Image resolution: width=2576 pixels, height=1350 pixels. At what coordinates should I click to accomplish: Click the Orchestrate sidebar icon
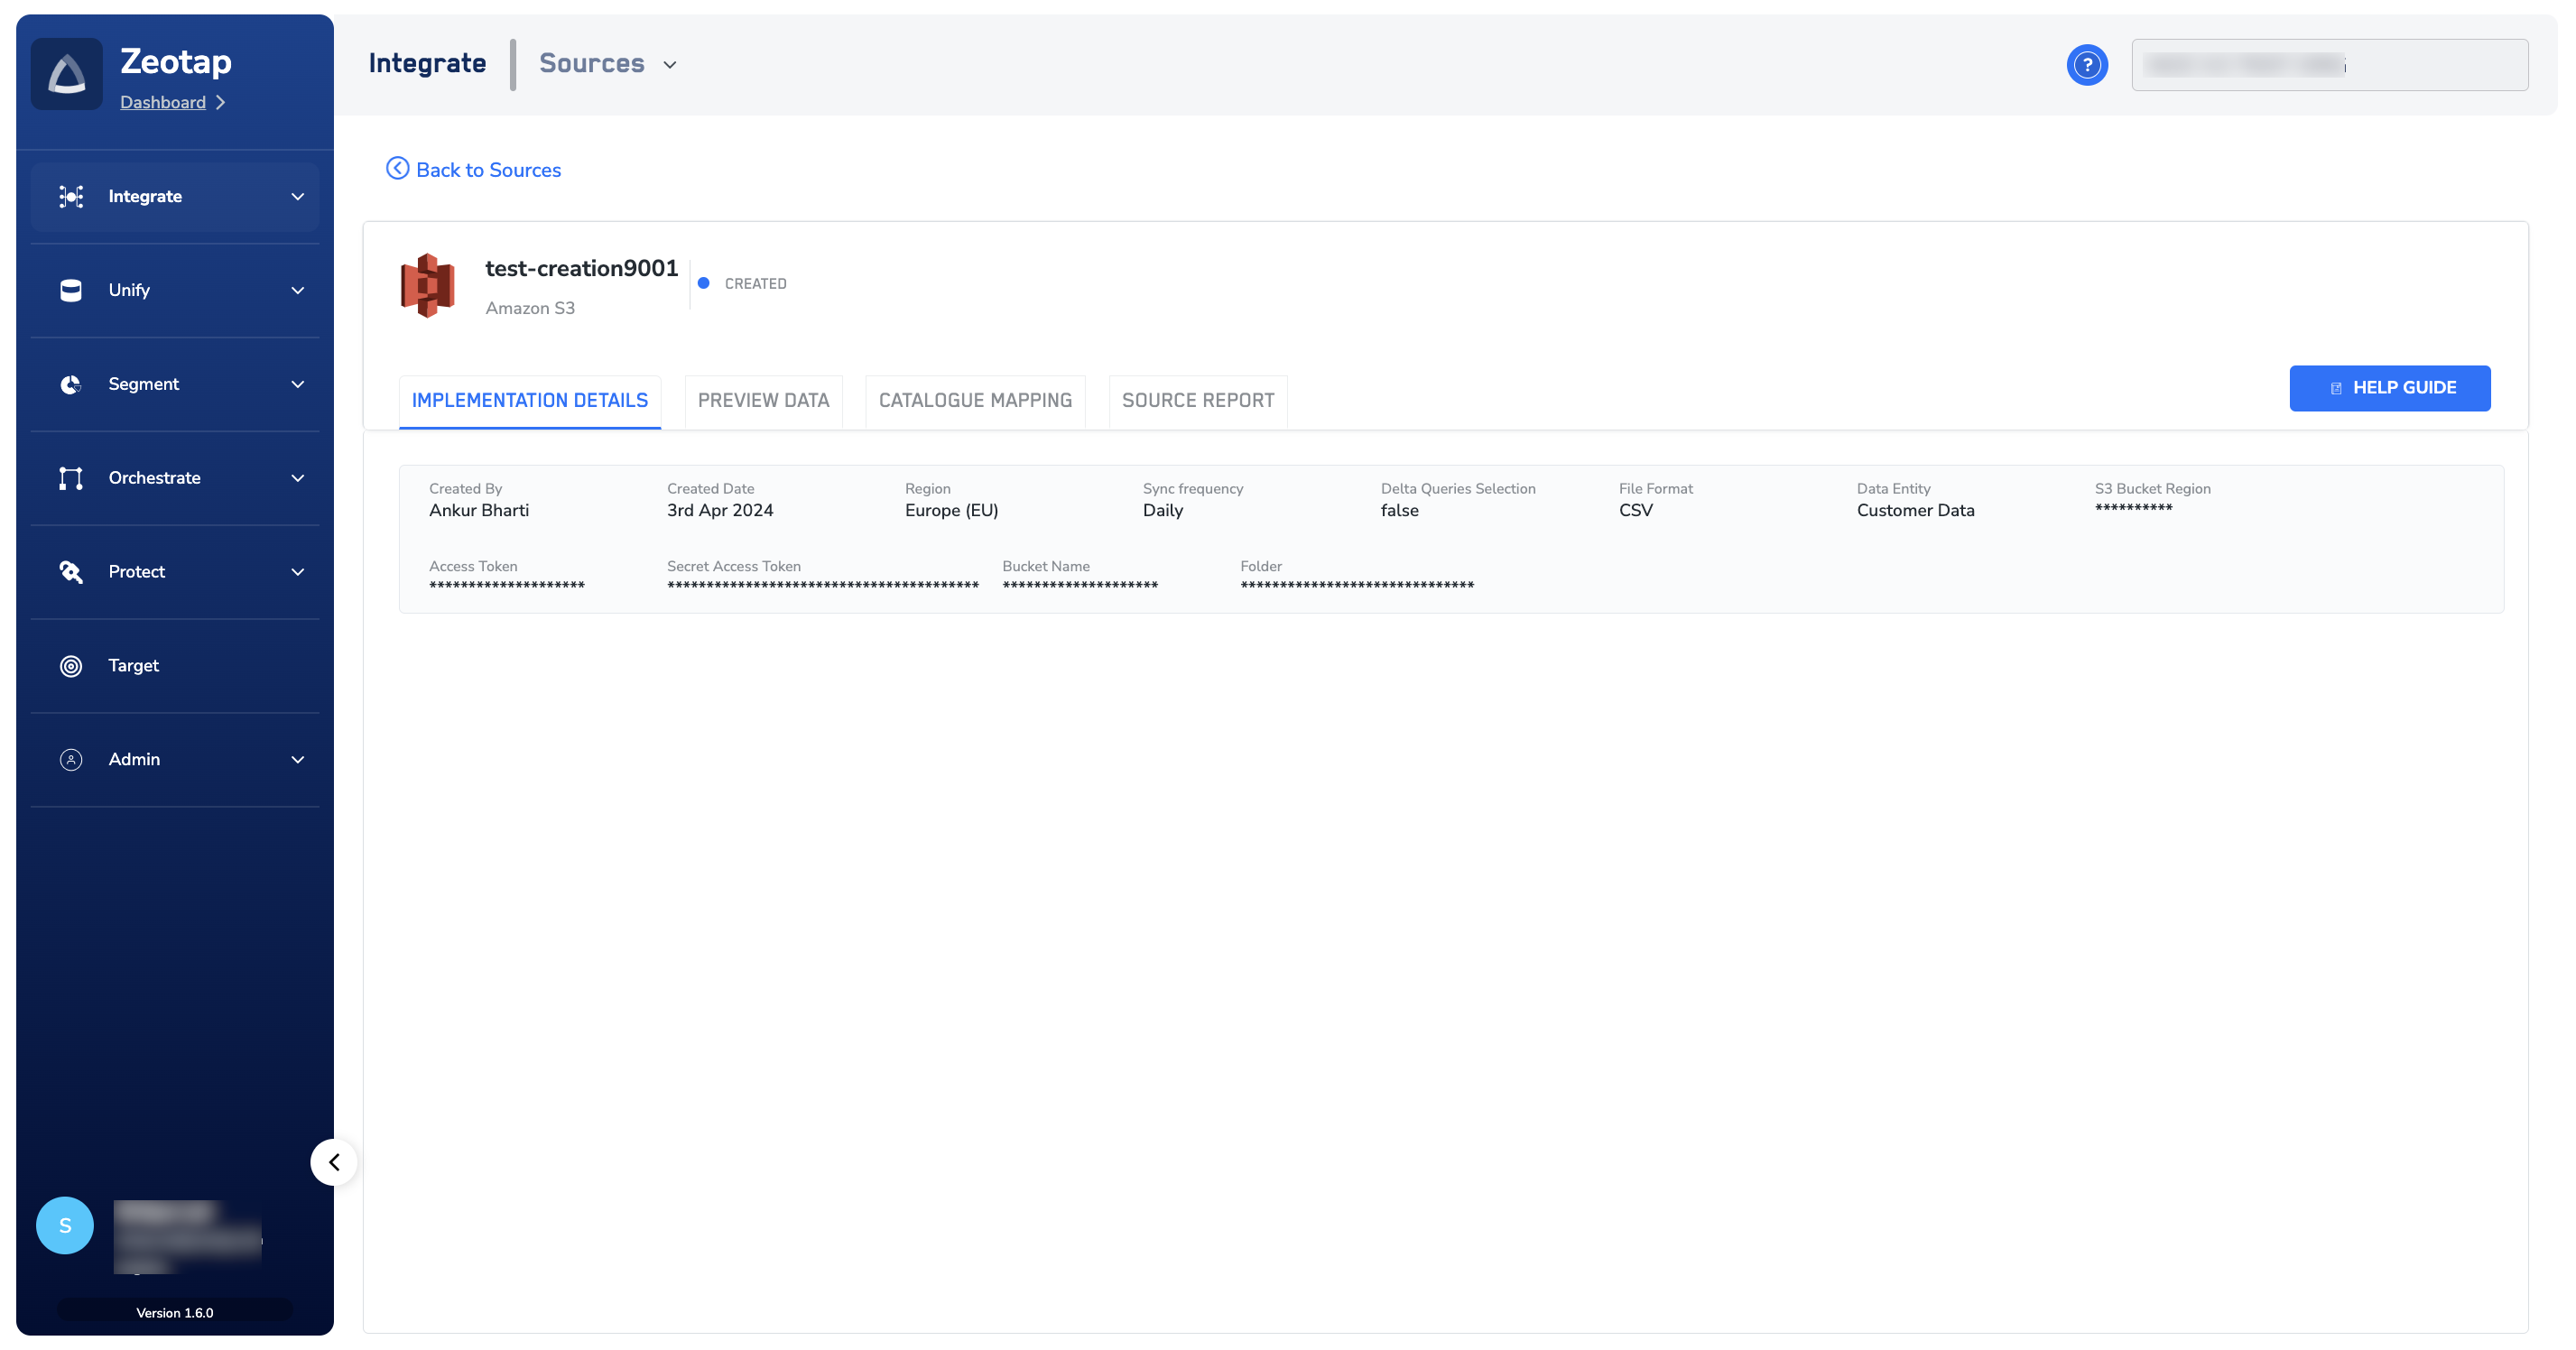(x=71, y=478)
